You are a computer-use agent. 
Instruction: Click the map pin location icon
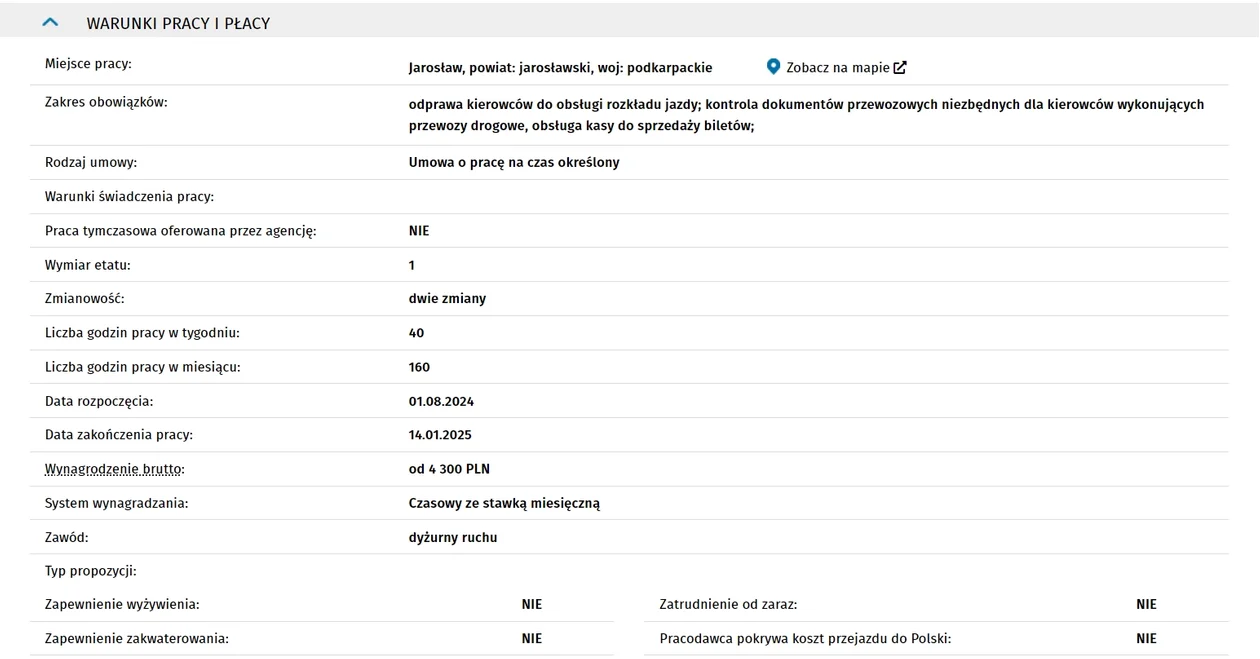(x=773, y=67)
